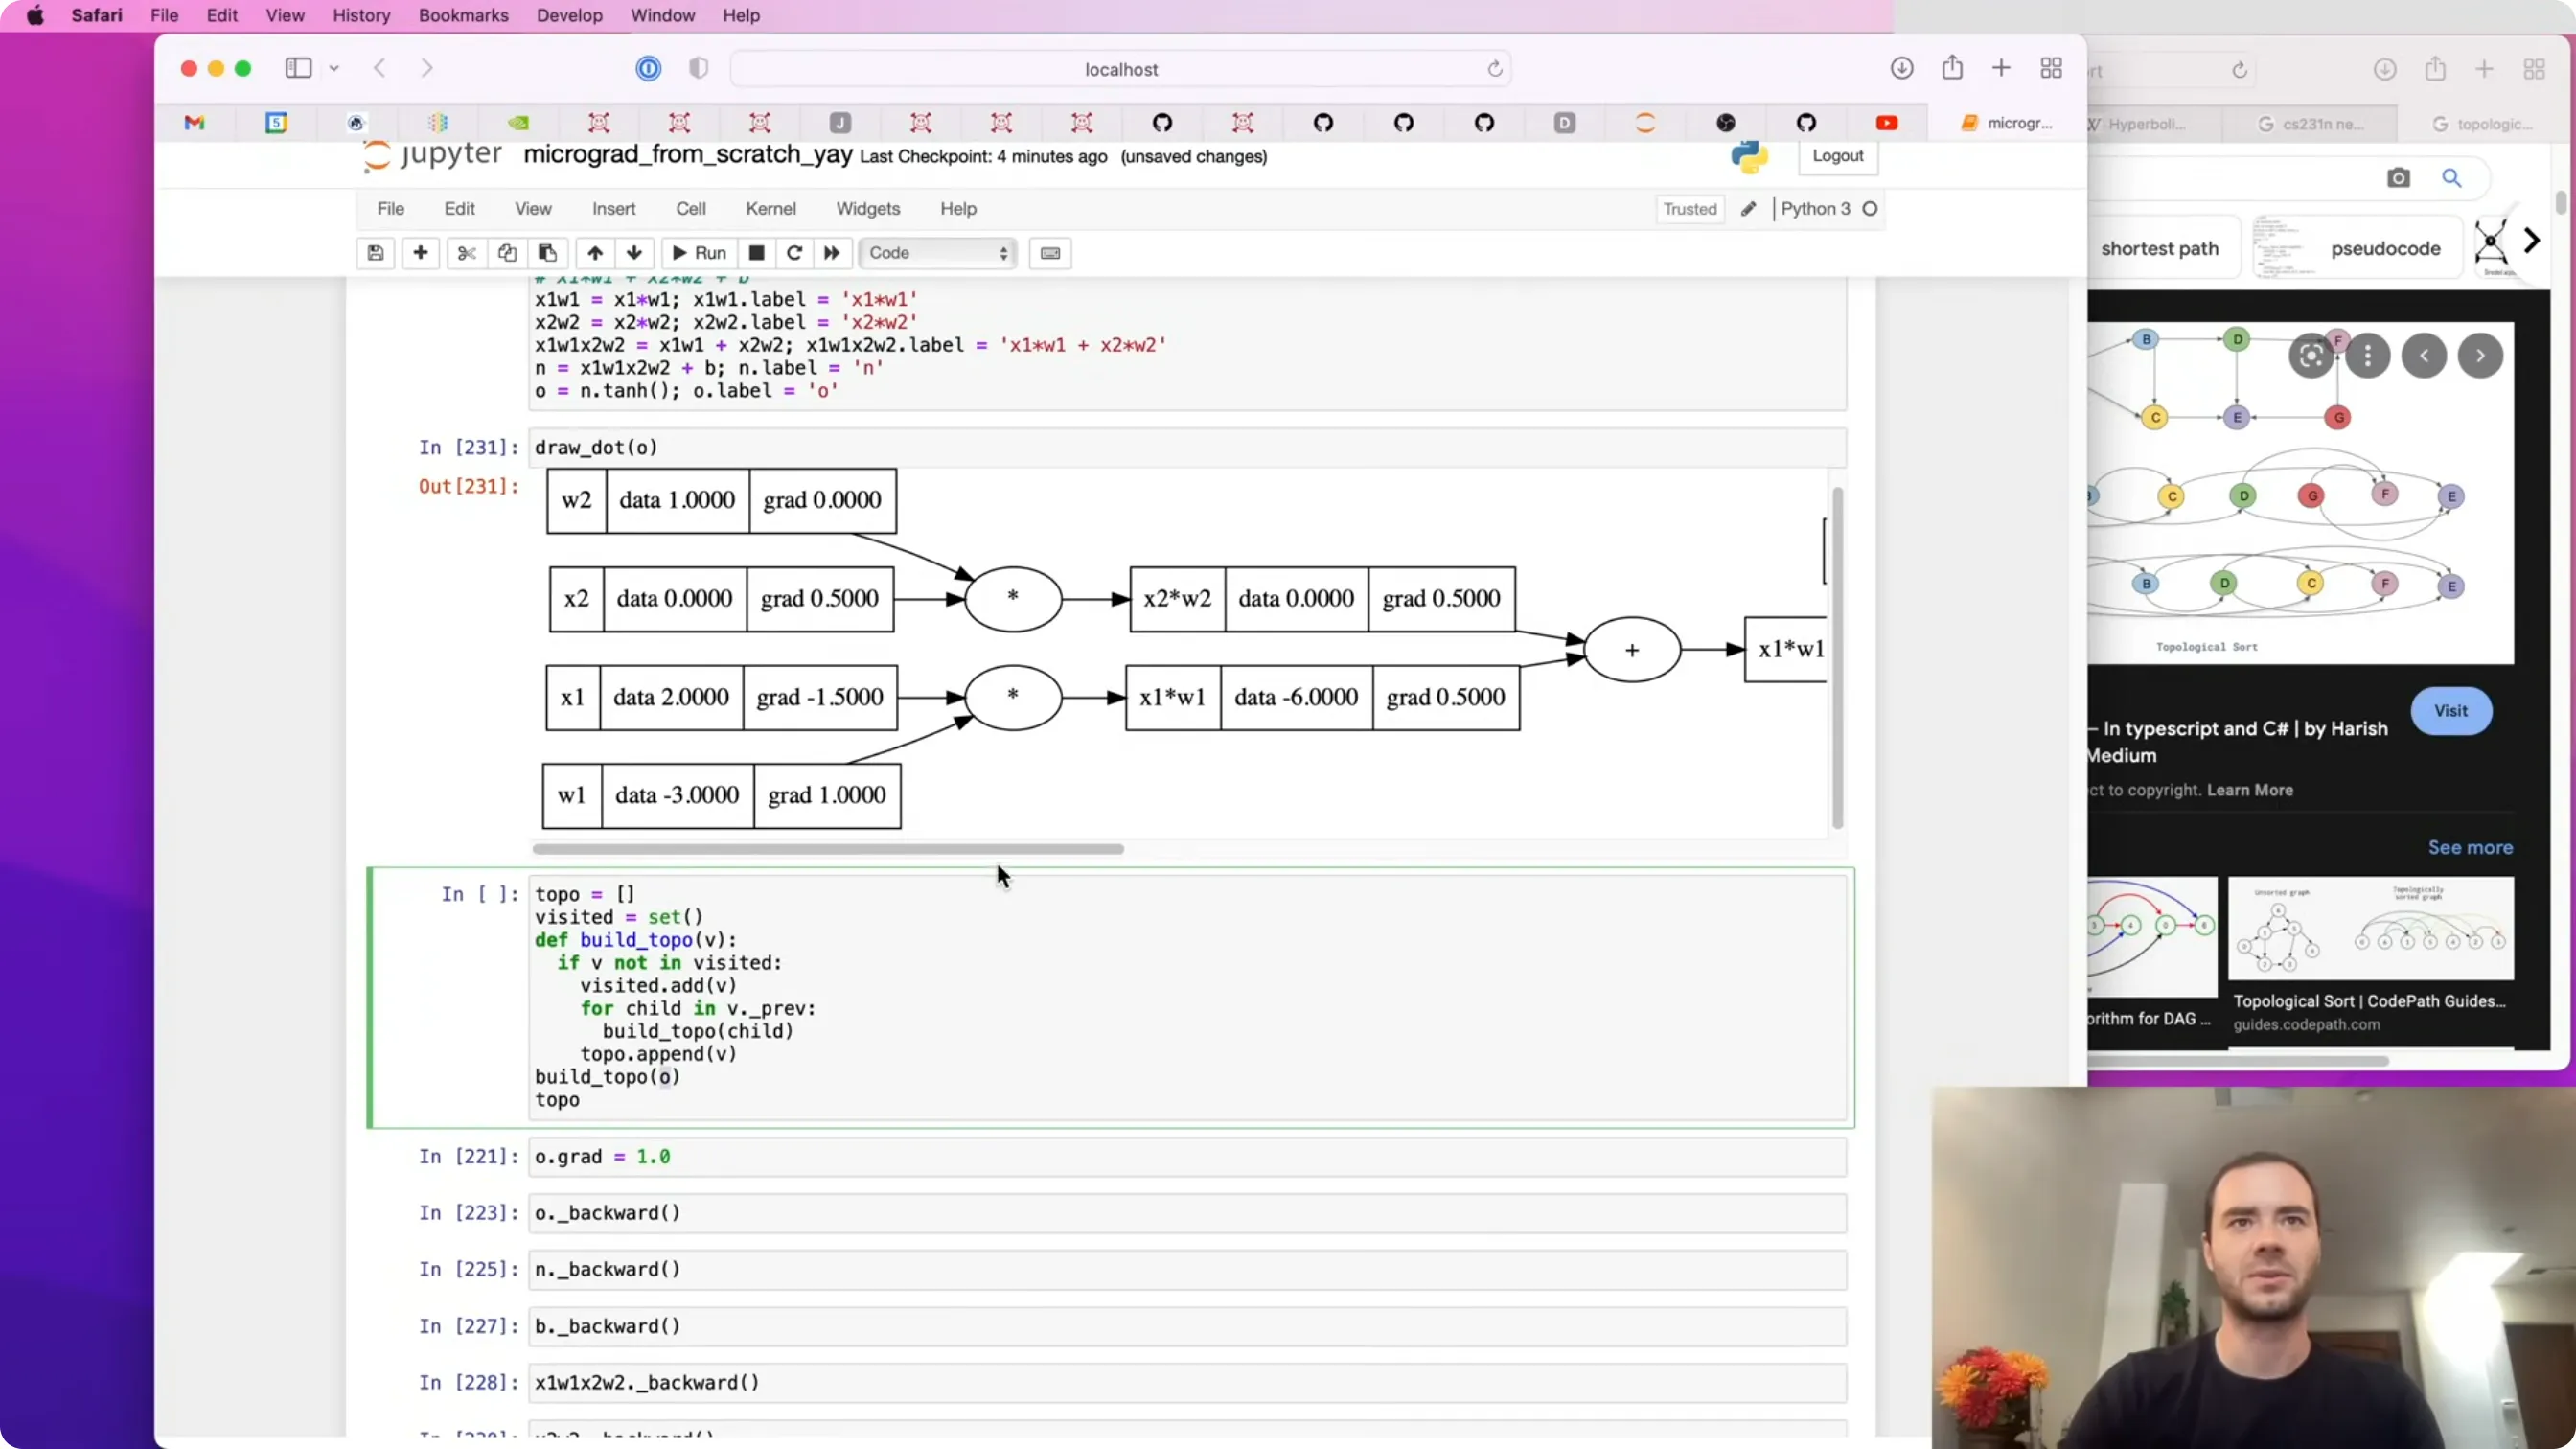Run the selected cell with Run button

699,253
